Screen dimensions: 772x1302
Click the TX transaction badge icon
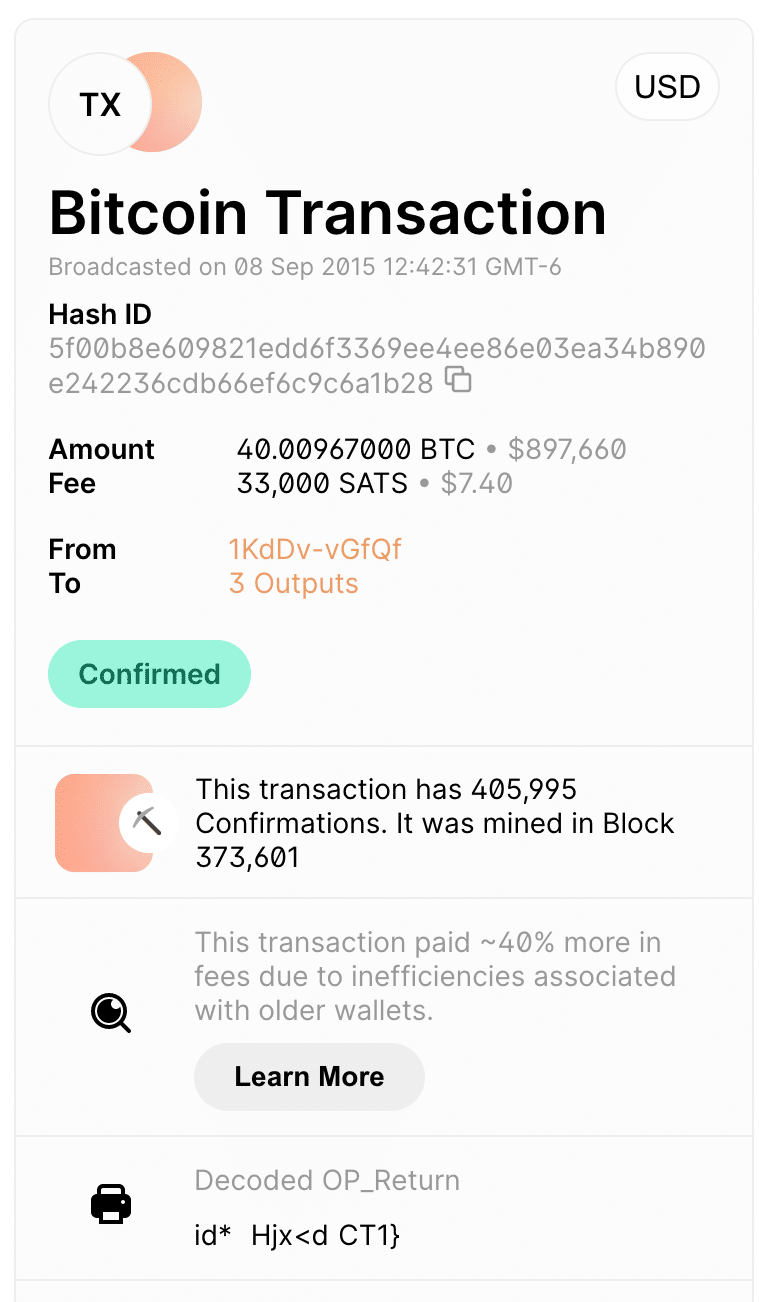pyautogui.click(x=100, y=104)
